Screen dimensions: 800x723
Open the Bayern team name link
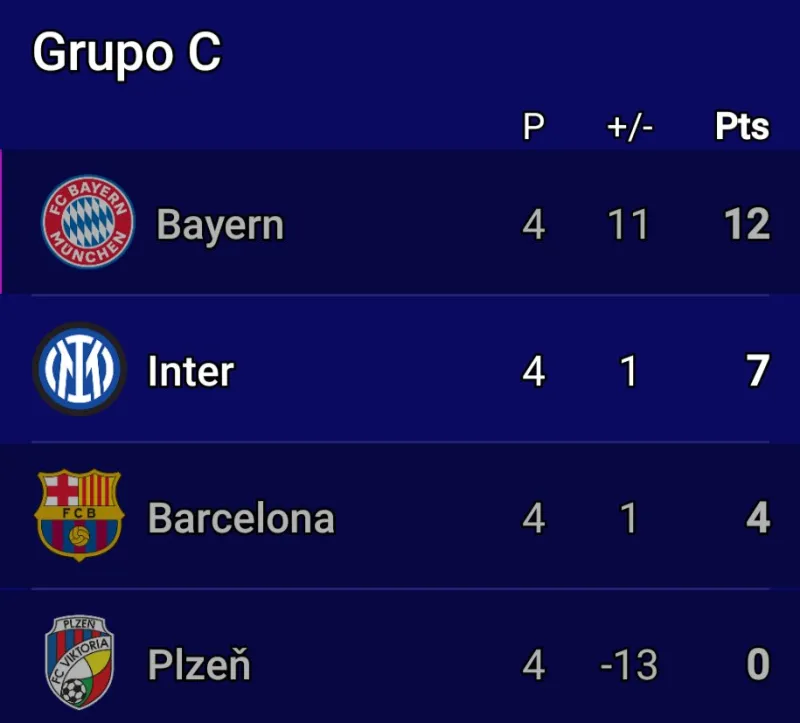220,225
